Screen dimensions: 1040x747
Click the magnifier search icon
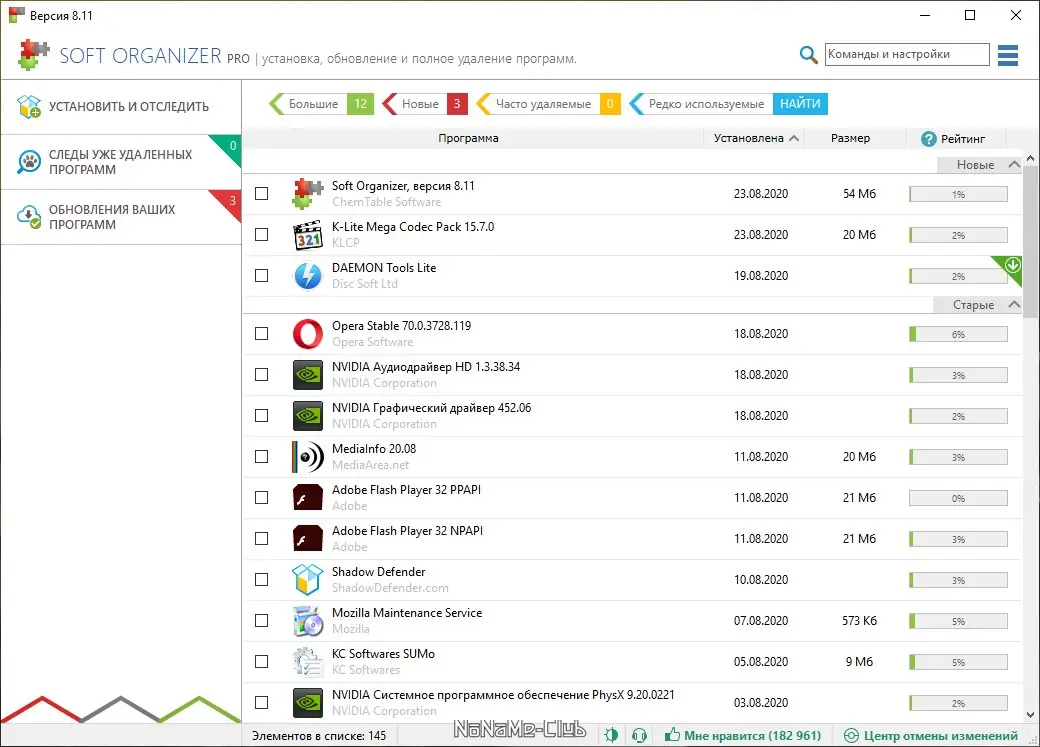(x=808, y=55)
